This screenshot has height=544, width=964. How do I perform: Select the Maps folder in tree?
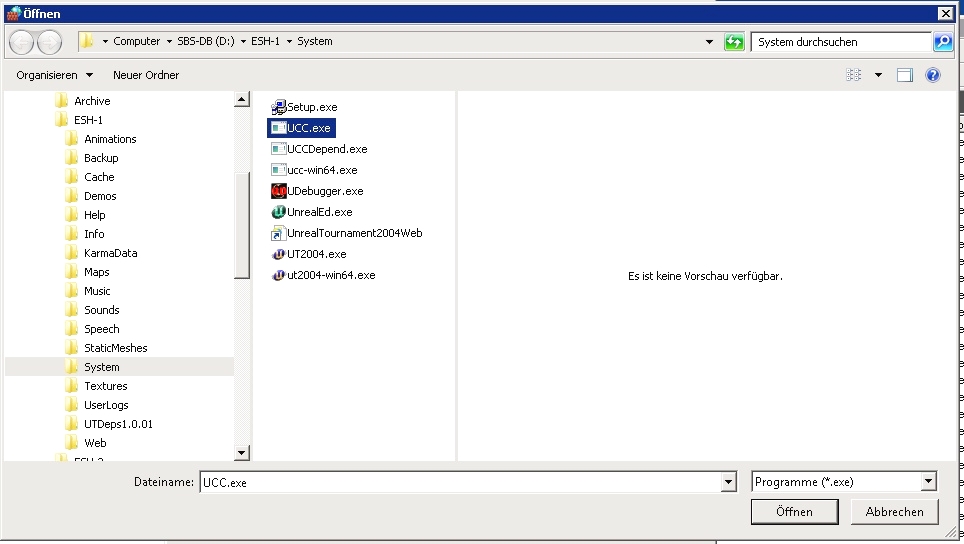click(97, 272)
